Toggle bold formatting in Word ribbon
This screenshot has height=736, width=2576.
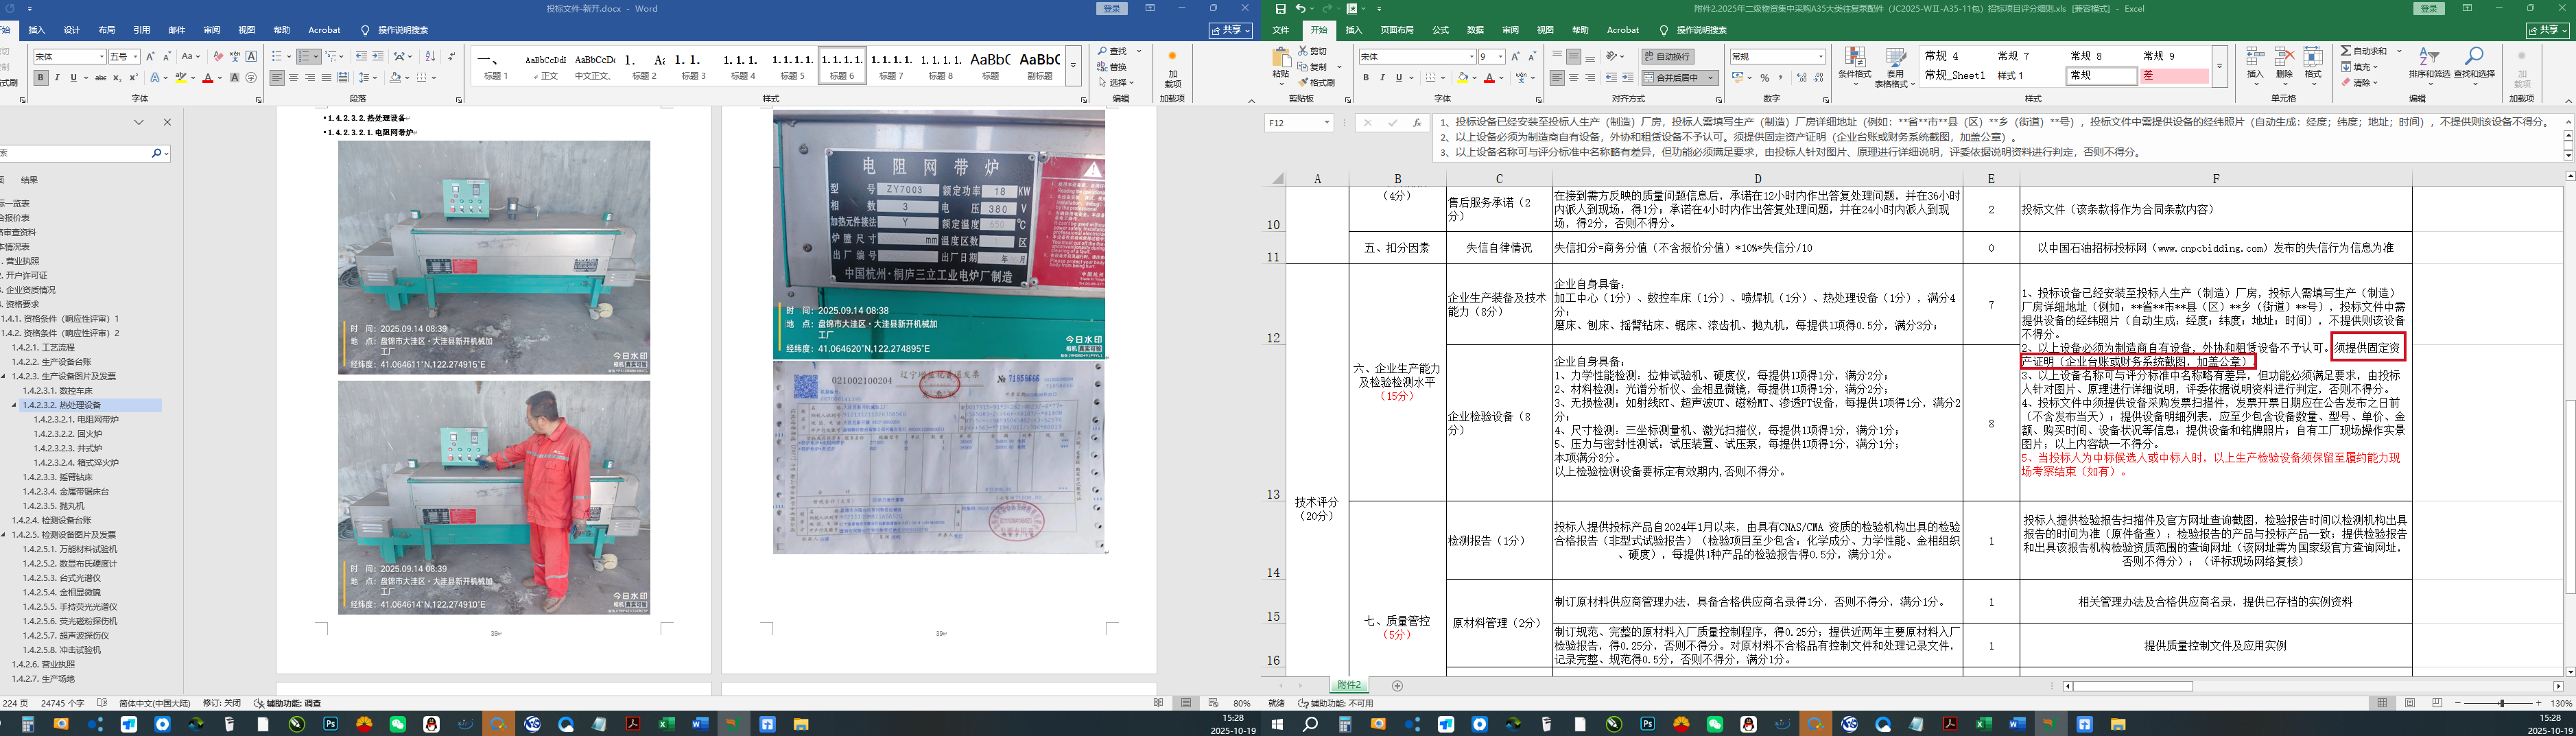pos(40,78)
